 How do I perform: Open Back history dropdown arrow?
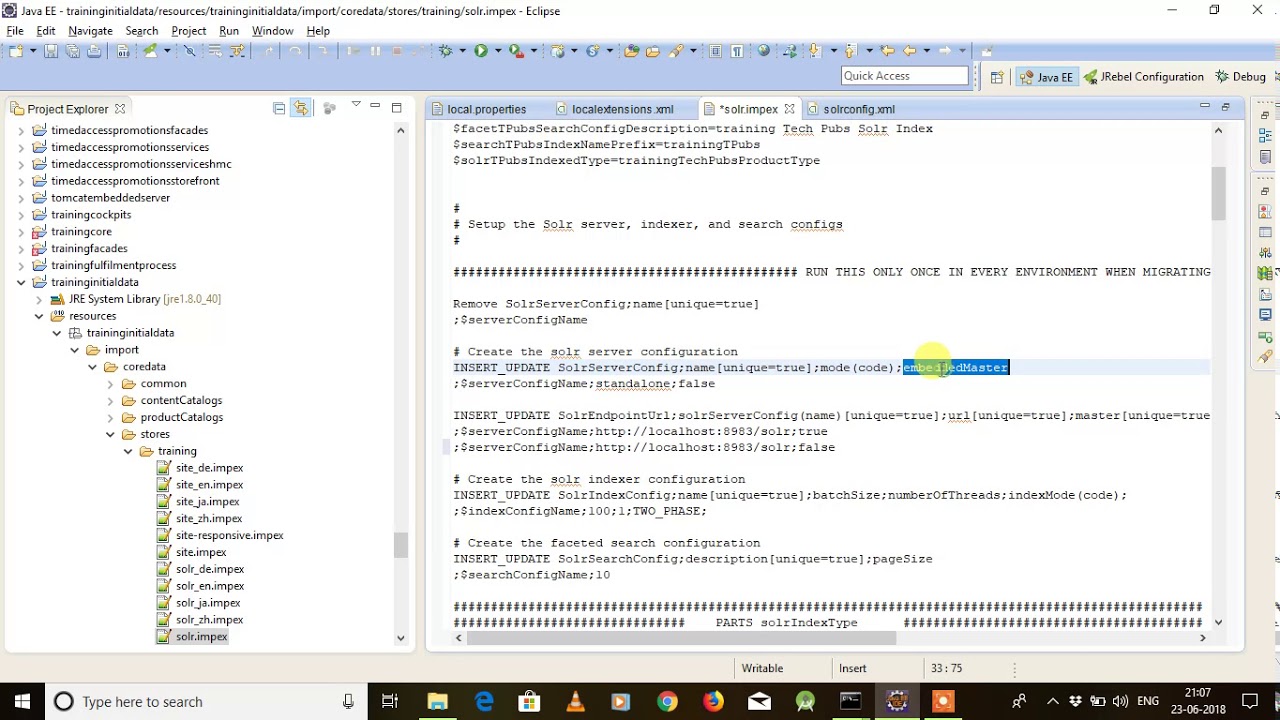[x=927, y=50]
